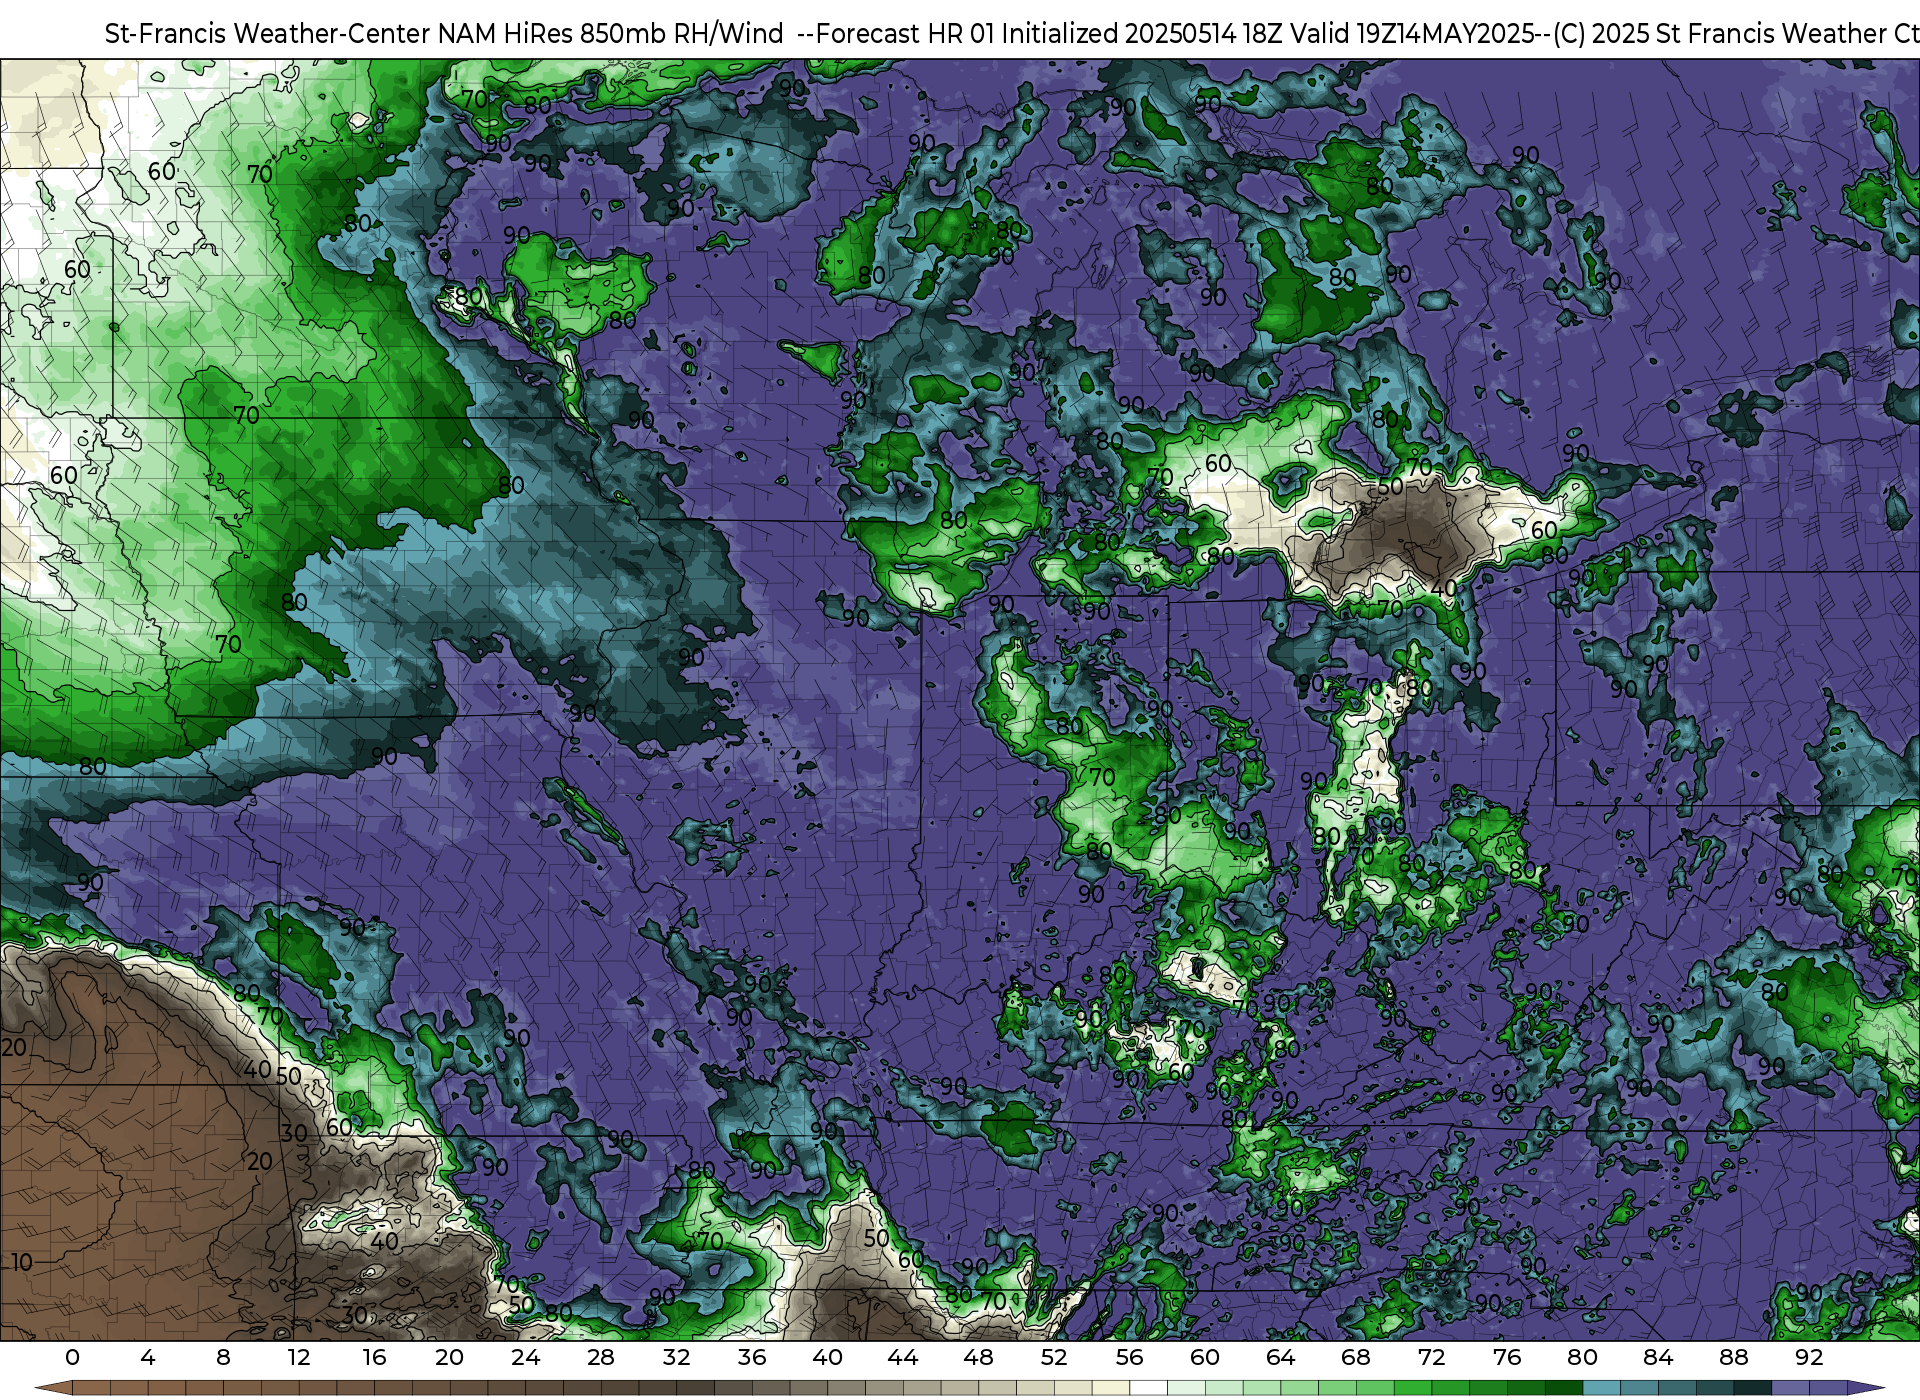Click the colorbar tick label "24"
The image size is (1920, 1400).
coord(525,1357)
